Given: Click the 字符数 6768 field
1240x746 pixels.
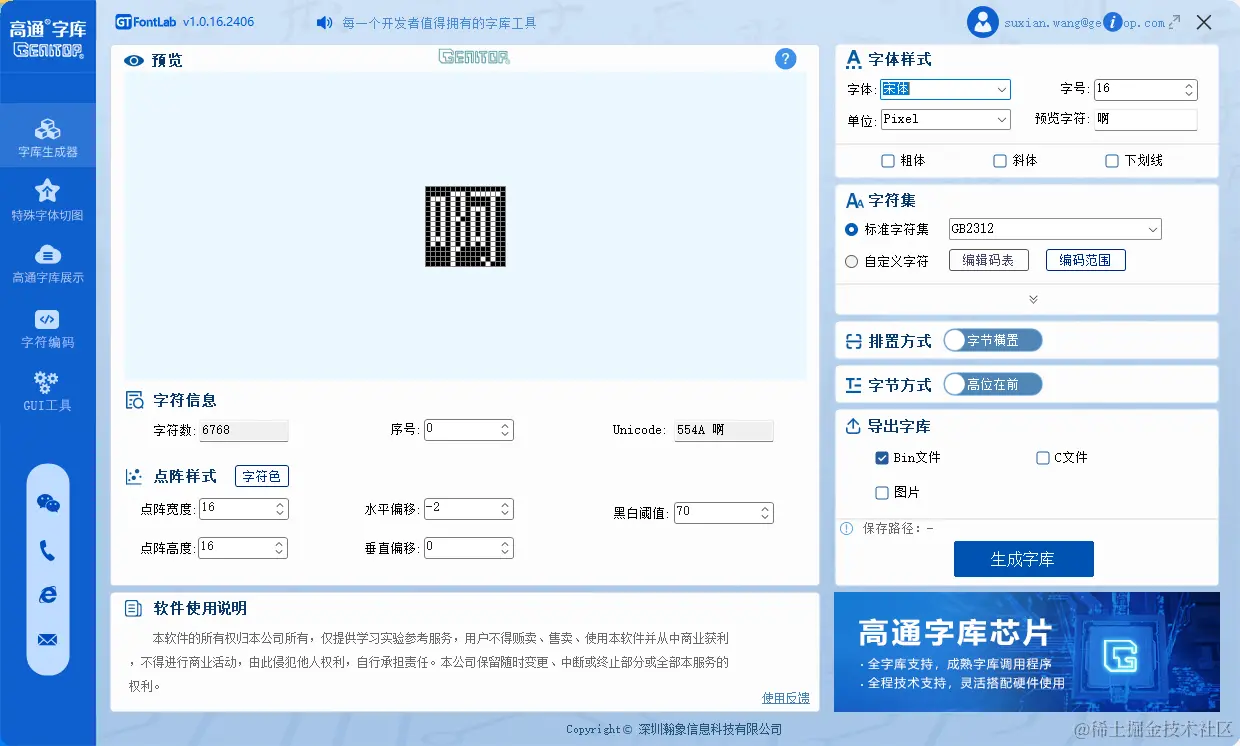Looking at the screenshot, I should click(244, 430).
